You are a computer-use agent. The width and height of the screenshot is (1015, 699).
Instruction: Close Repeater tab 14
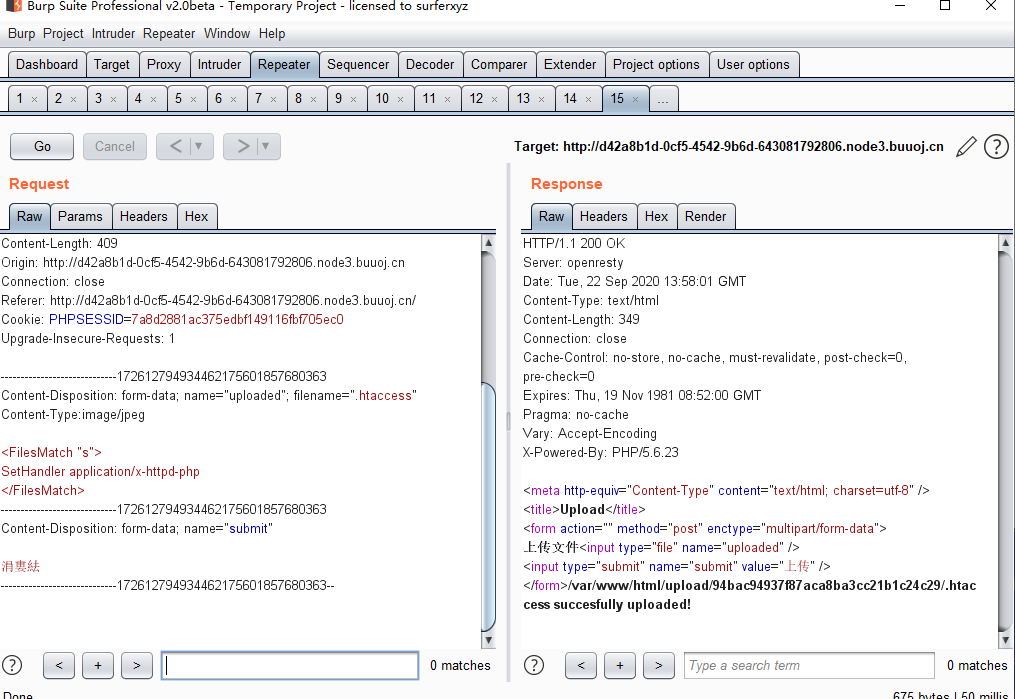coord(588,99)
